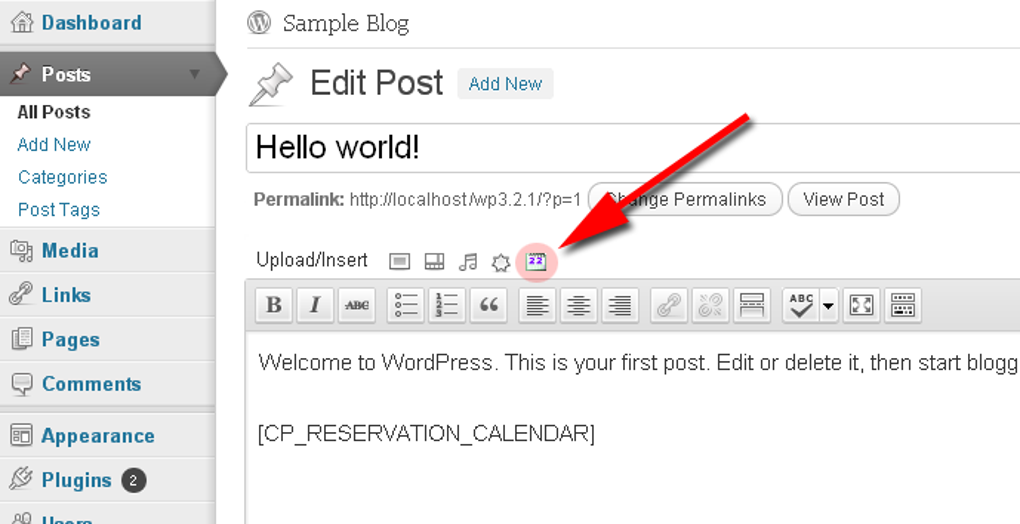Insert a blockquote with the quote icon
The width and height of the screenshot is (1020, 524).
tap(489, 305)
